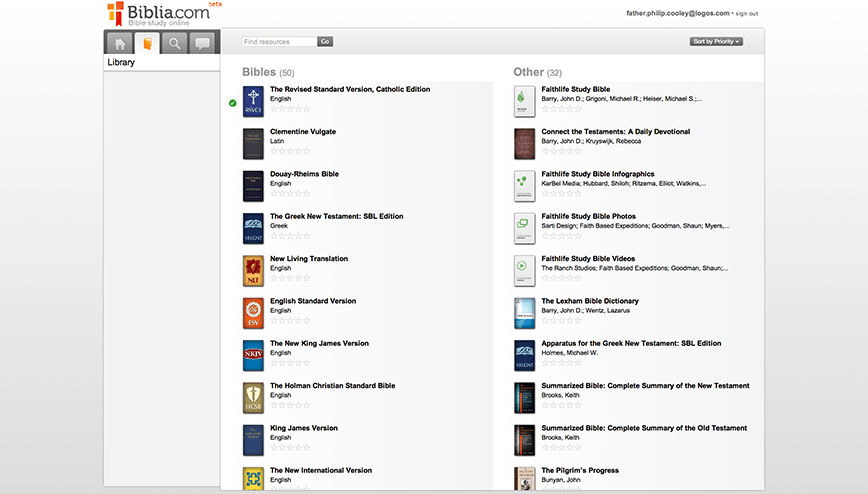Open the New International Version cover thumbnail
Viewport: 868px width, 494px height.
[x=253, y=478]
